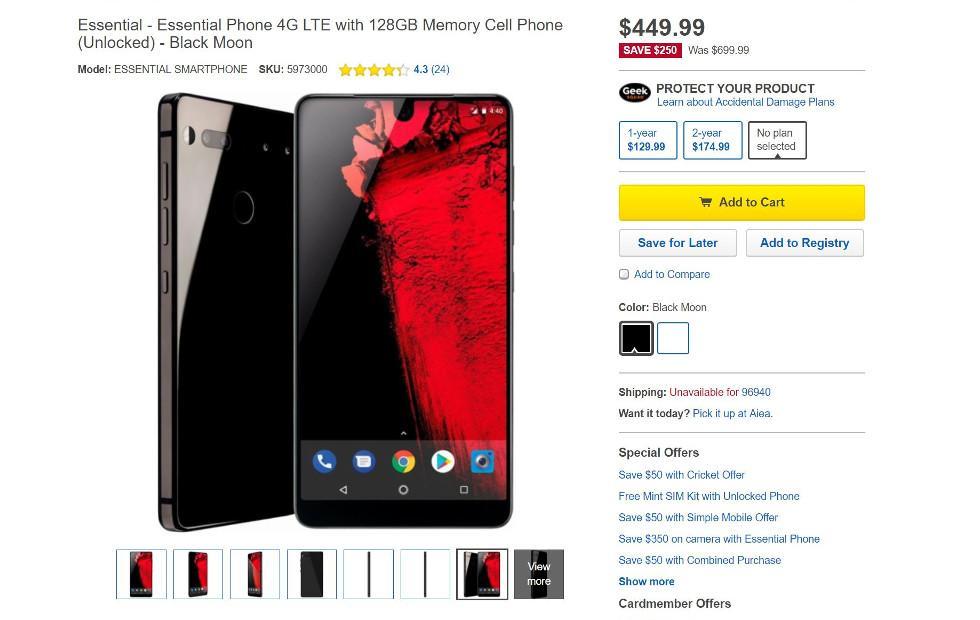Open Pick it up at Aiea link

pos(732,413)
